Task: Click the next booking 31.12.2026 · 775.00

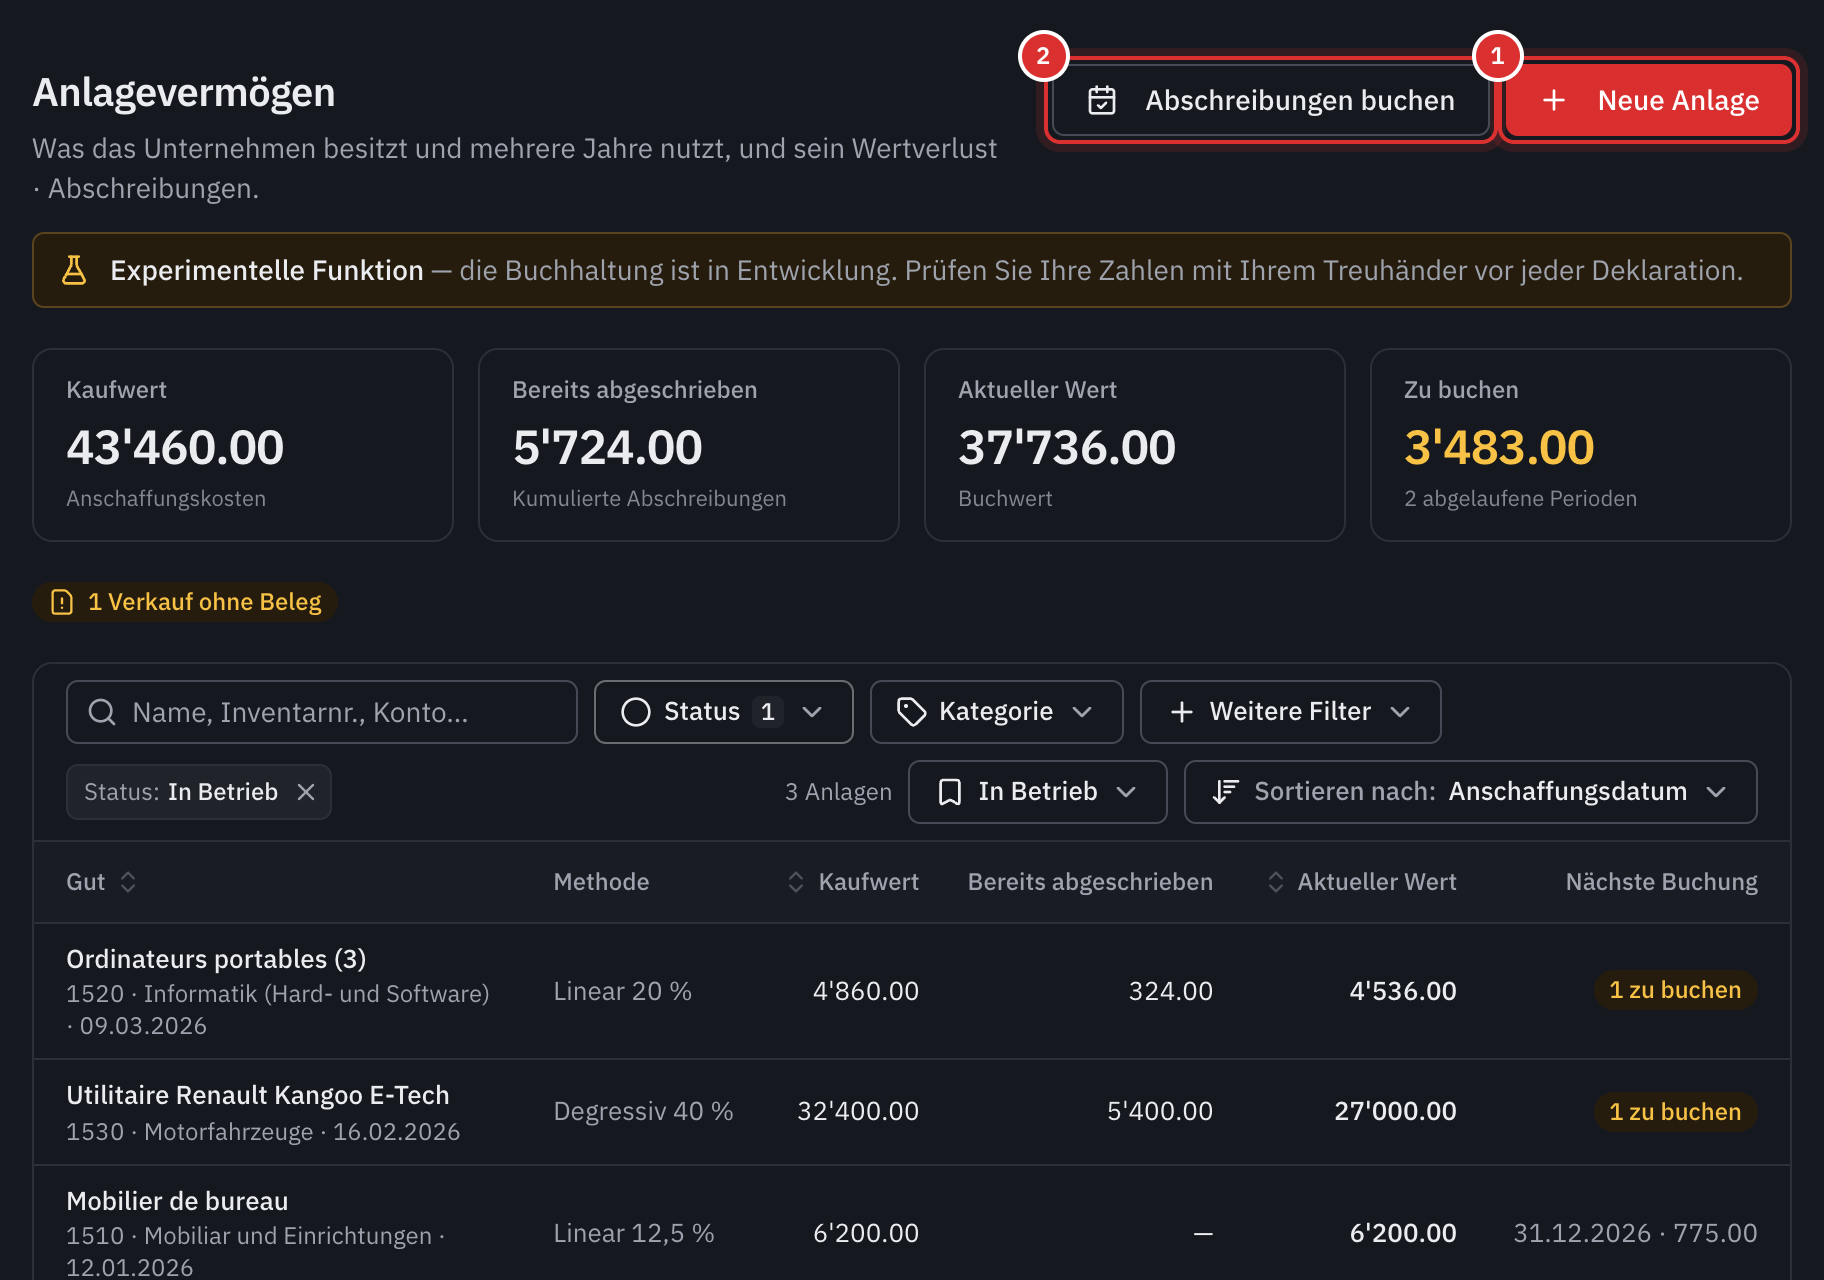Action: pos(1635,1233)
